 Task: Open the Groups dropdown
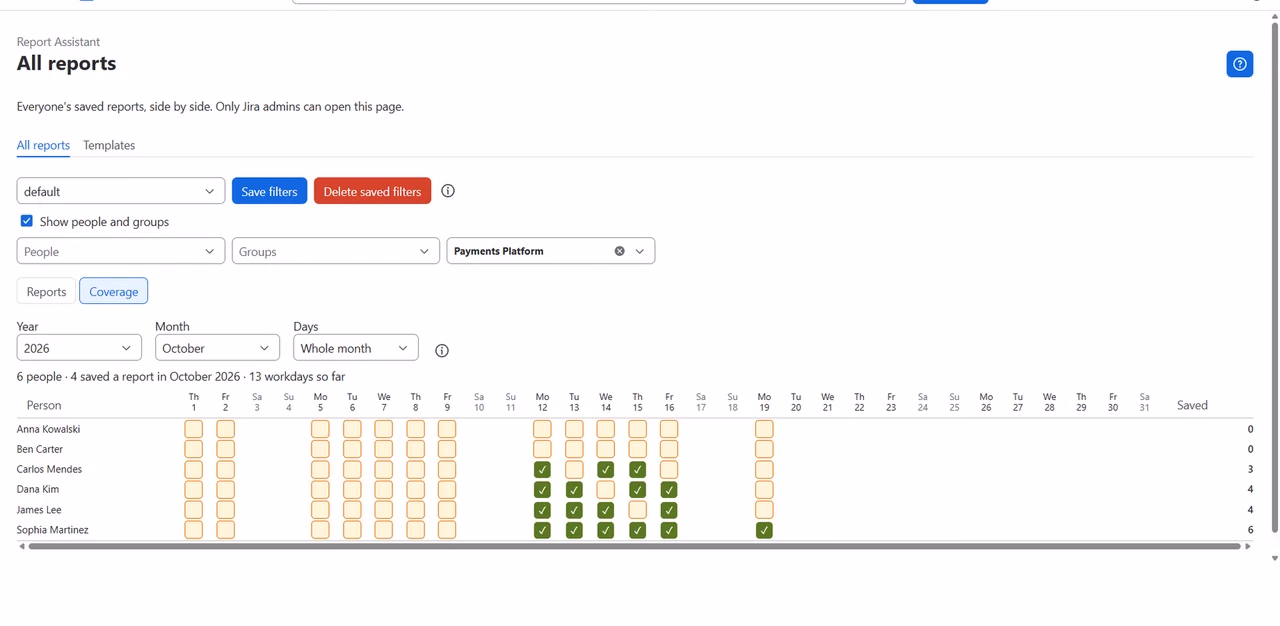click(335, 251)
